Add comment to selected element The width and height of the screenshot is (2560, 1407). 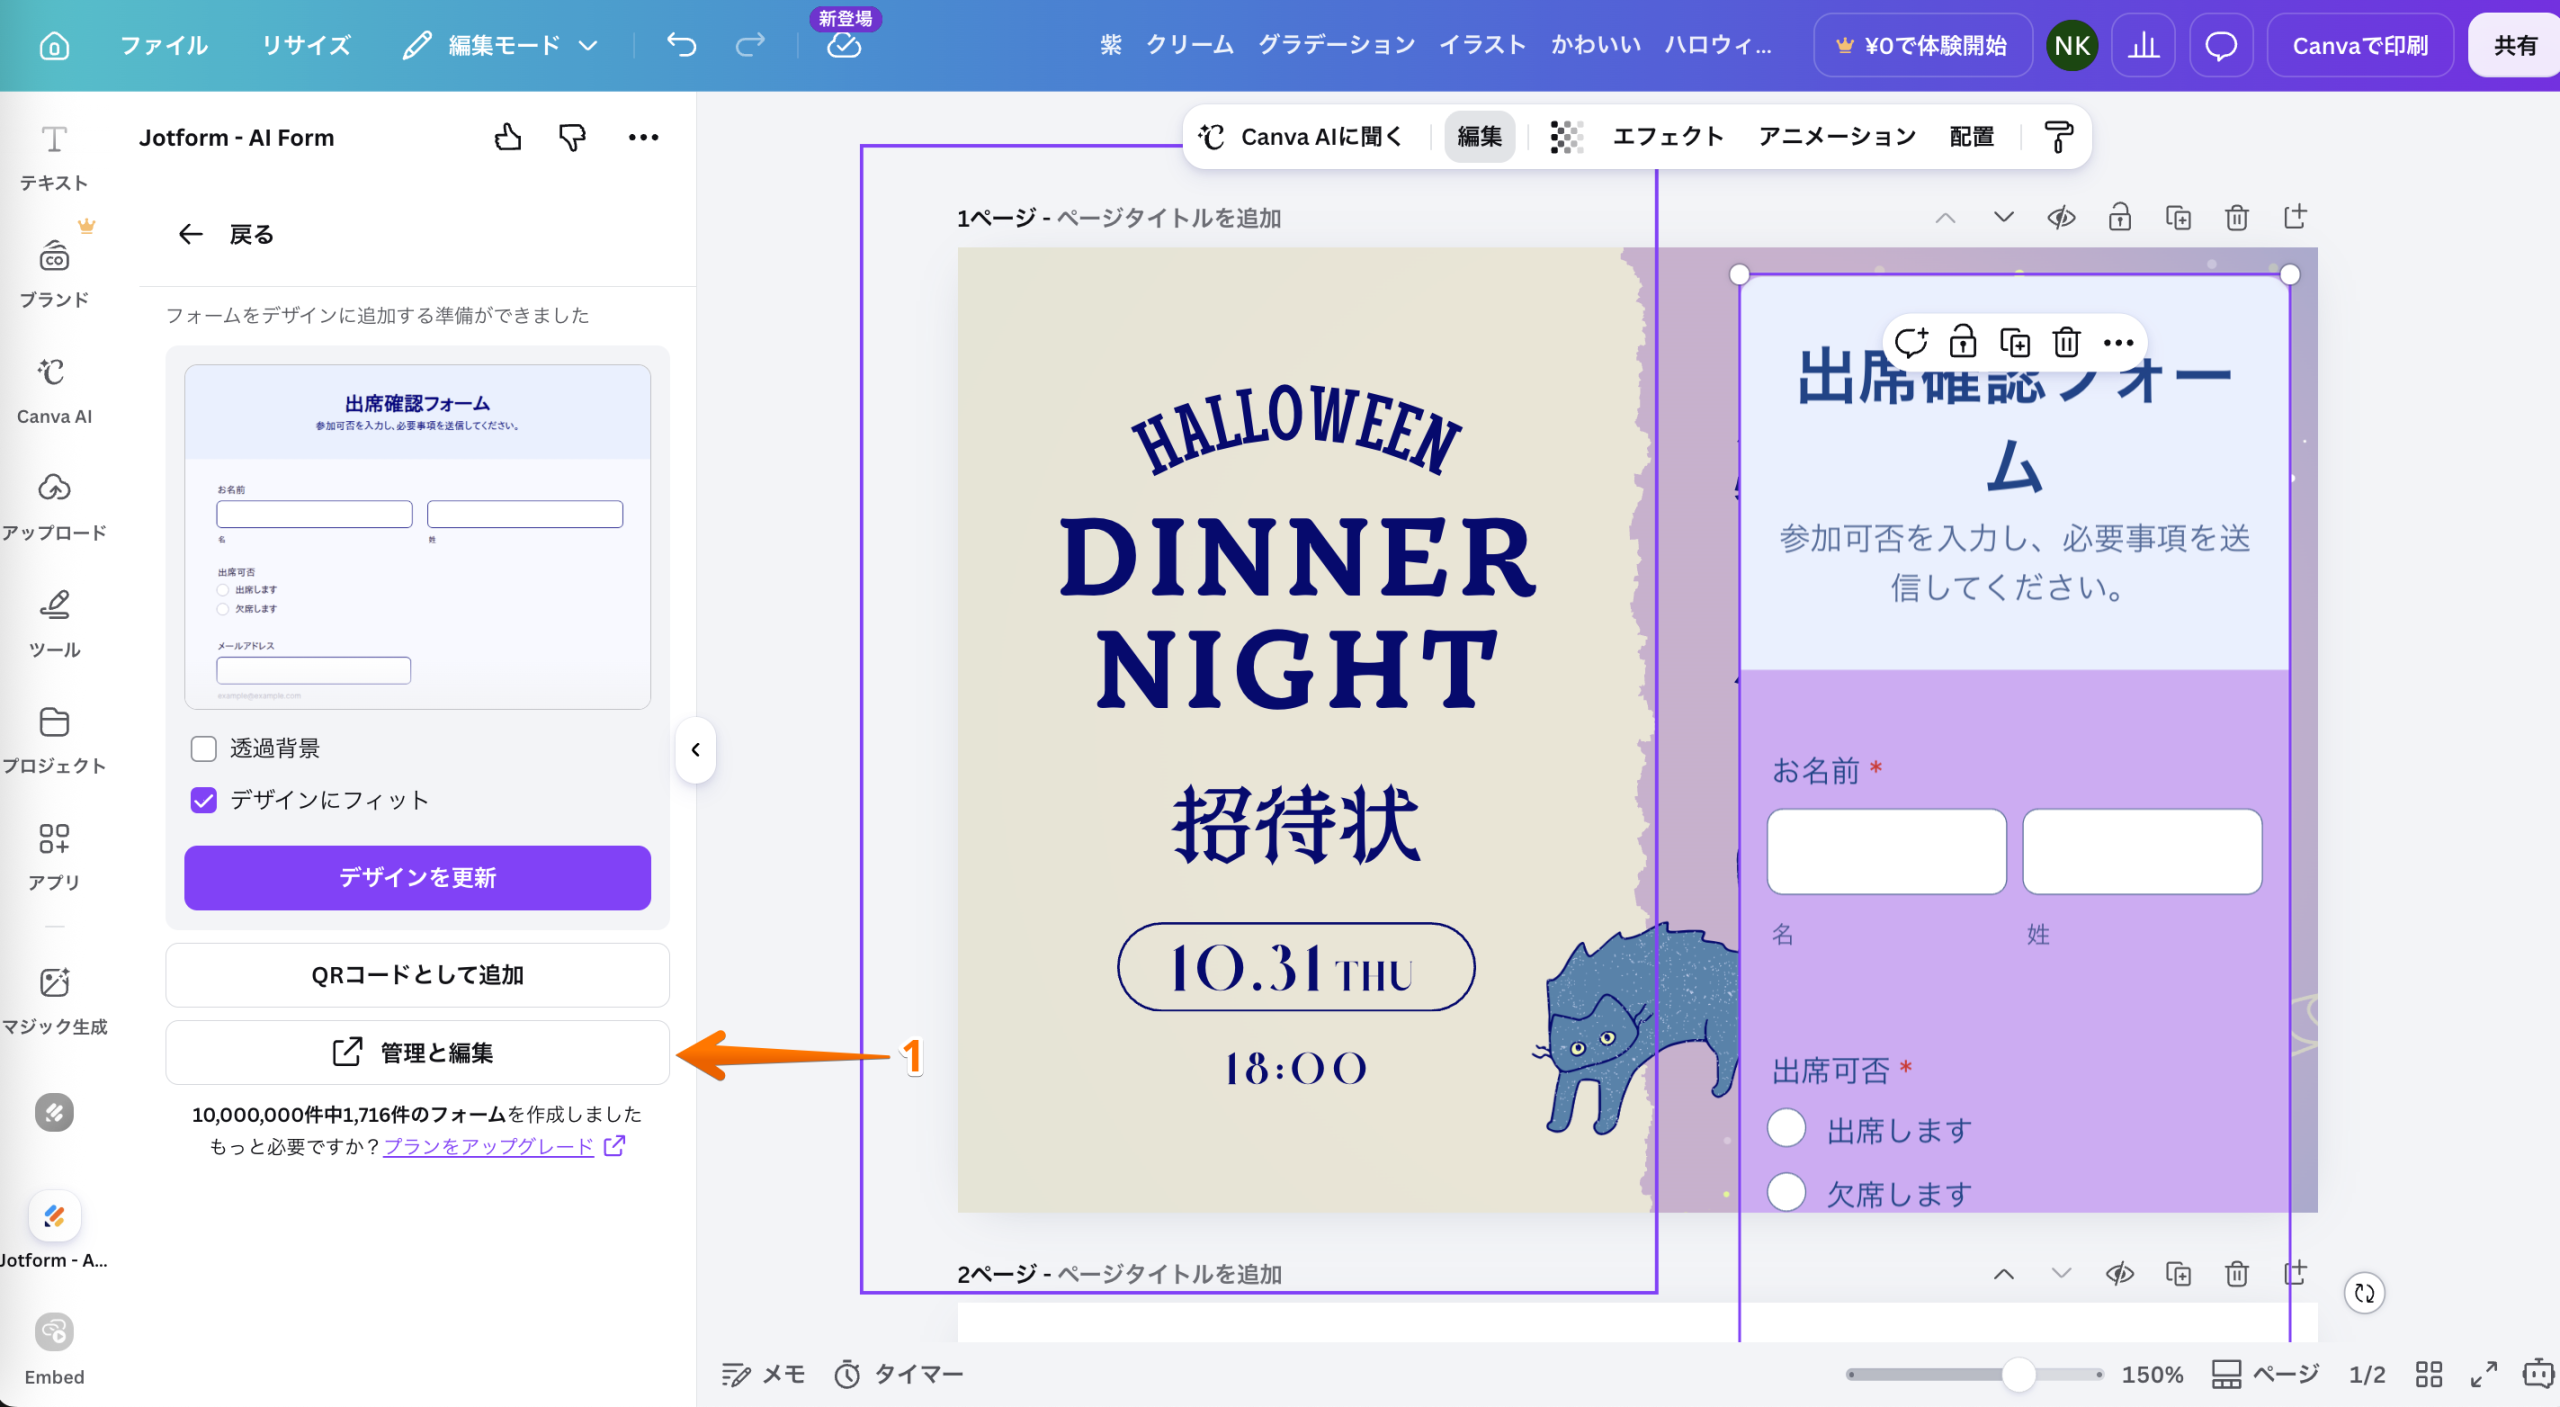(1910, 342)
